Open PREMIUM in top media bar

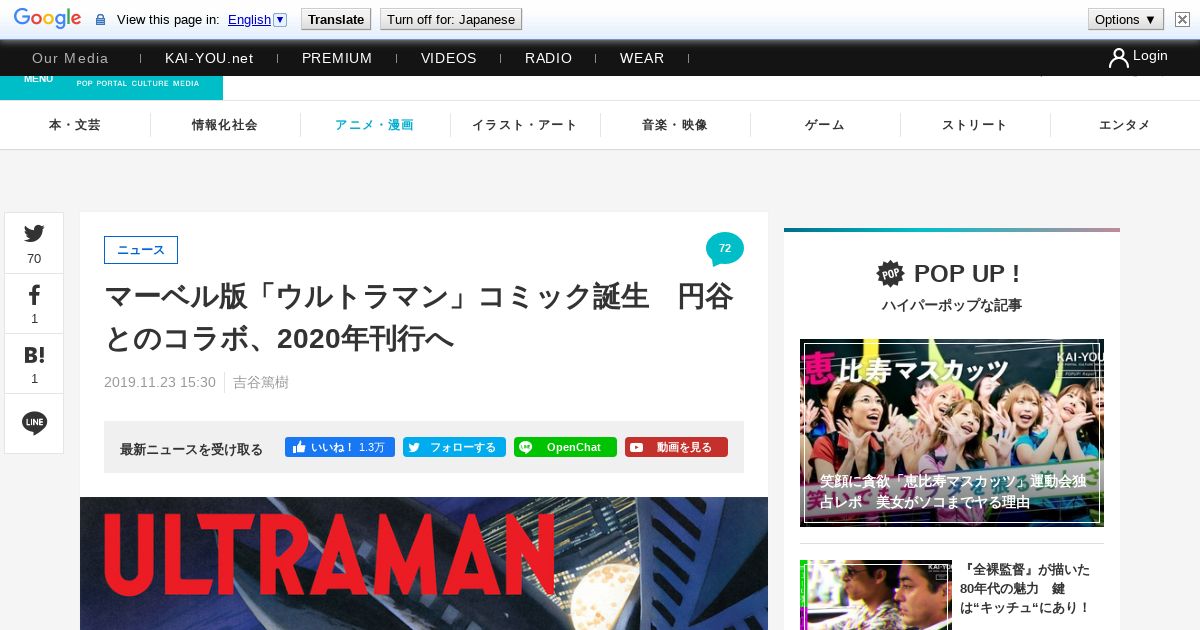(x=337, y=58)
